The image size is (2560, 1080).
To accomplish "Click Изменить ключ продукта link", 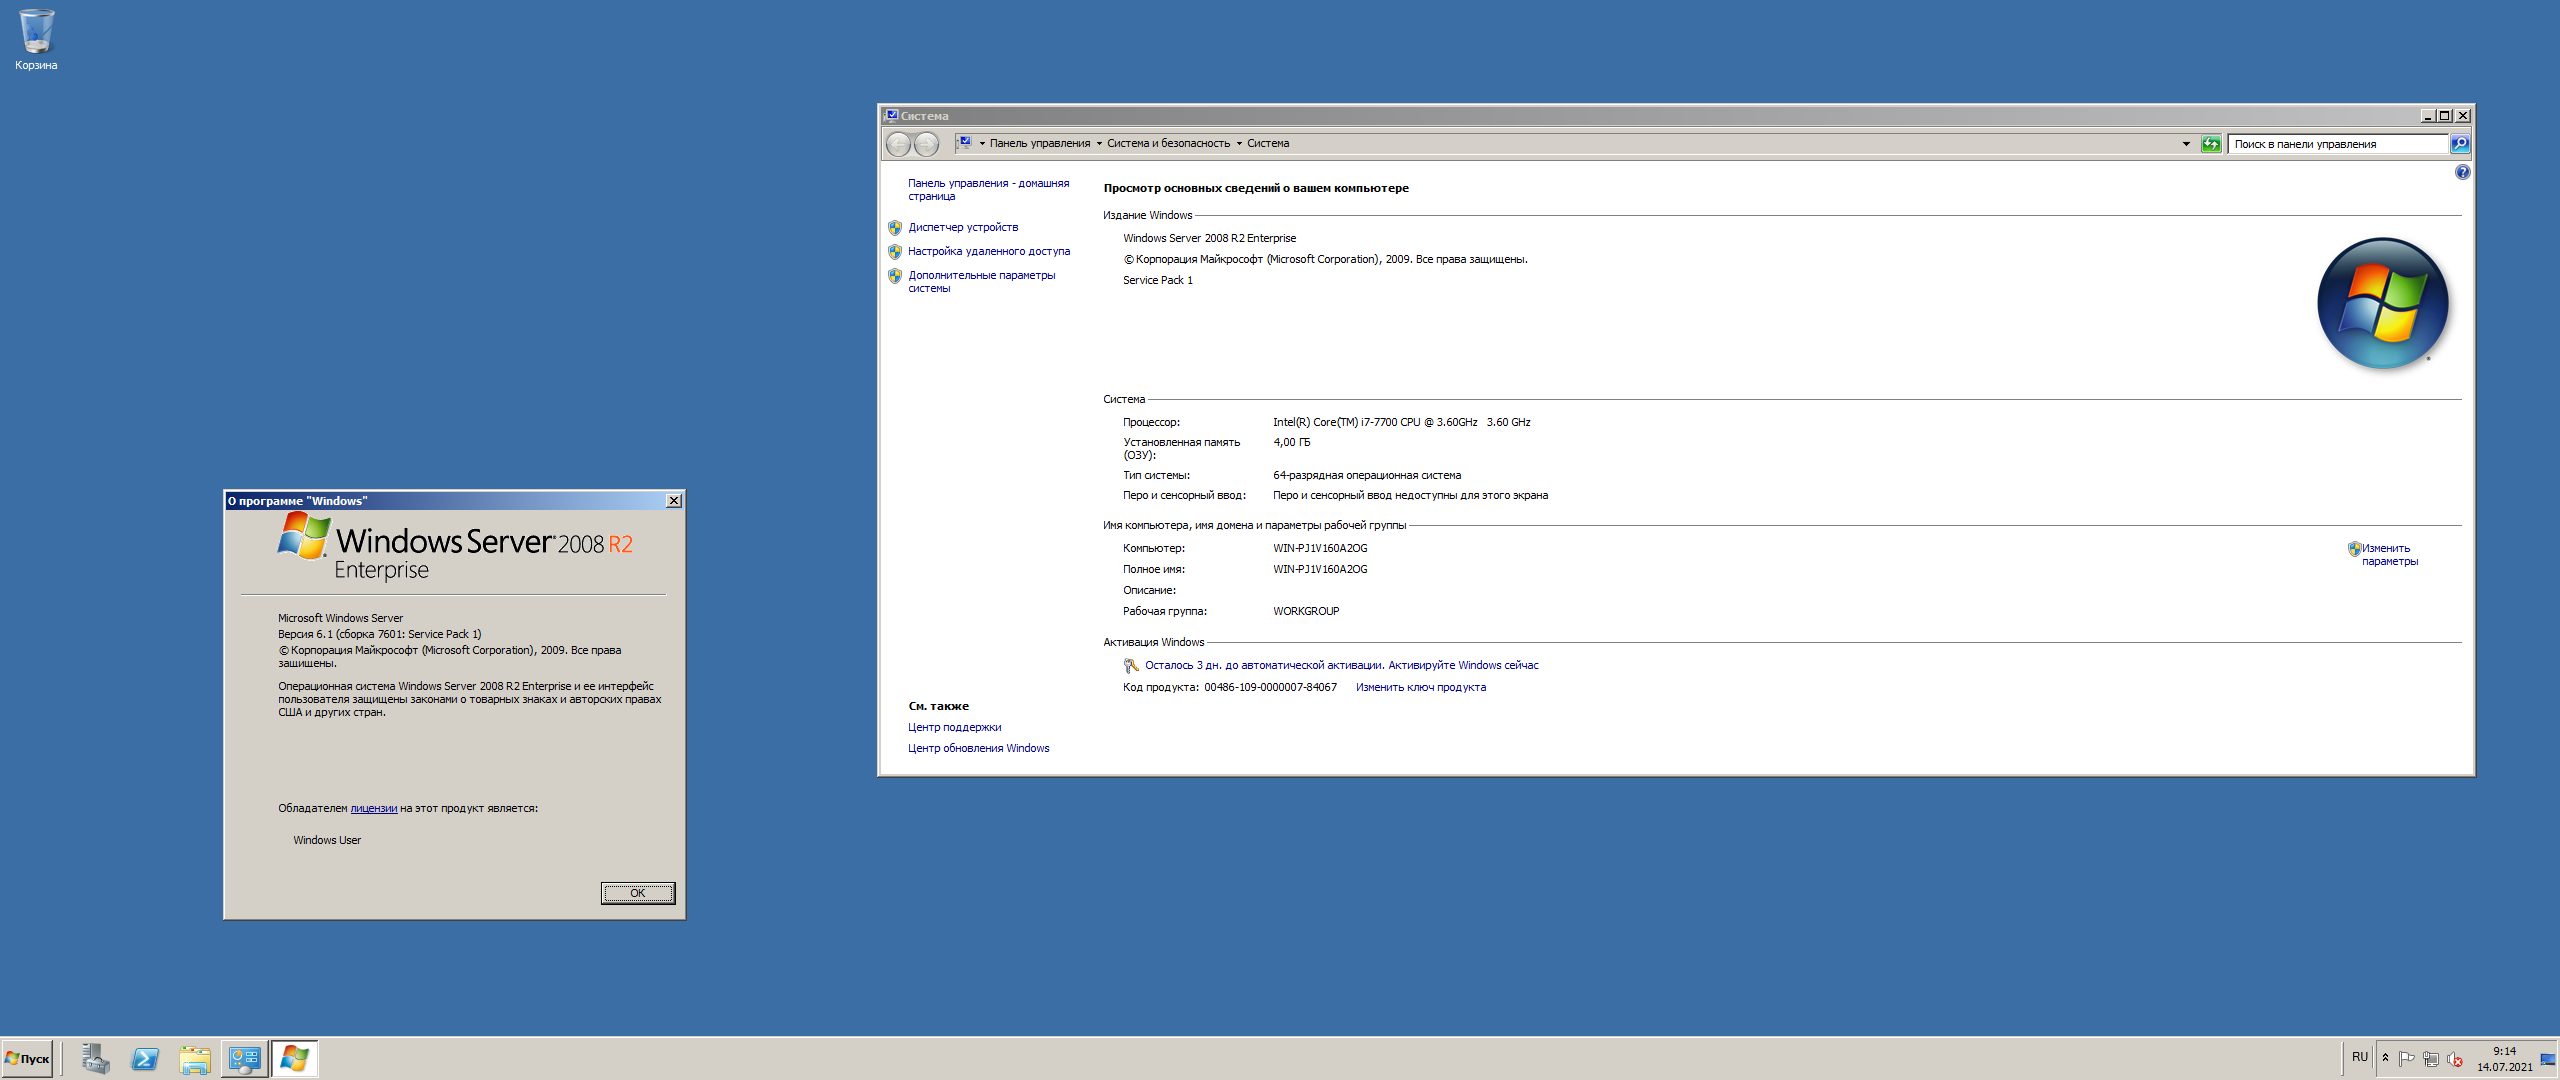I will (1420, 688).
